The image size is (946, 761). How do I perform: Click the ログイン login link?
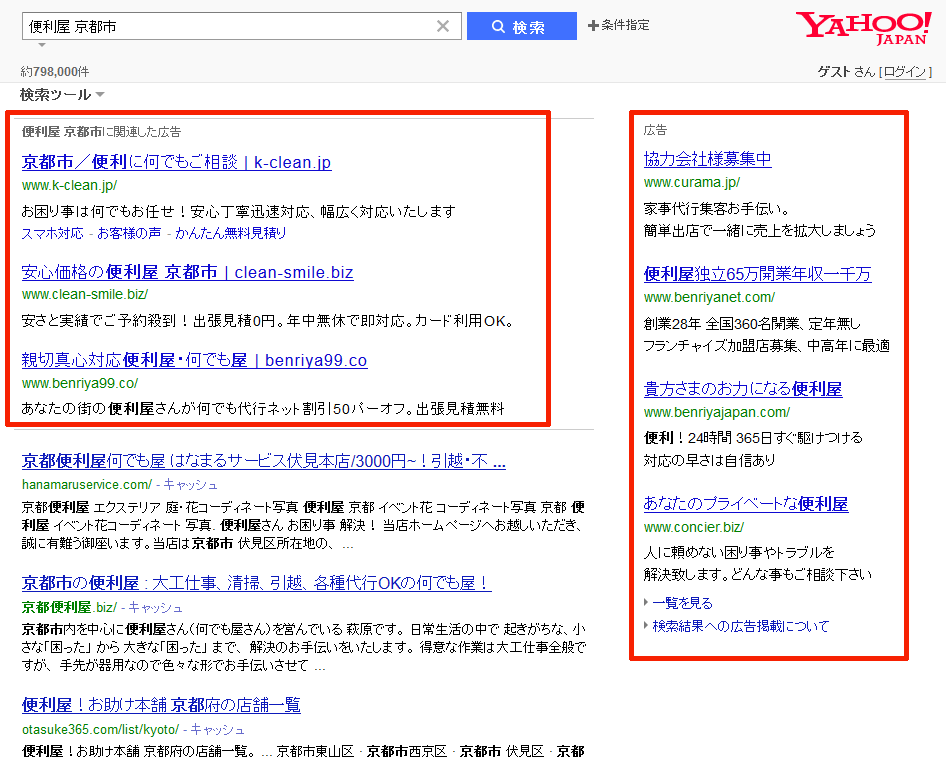point(904,72)
